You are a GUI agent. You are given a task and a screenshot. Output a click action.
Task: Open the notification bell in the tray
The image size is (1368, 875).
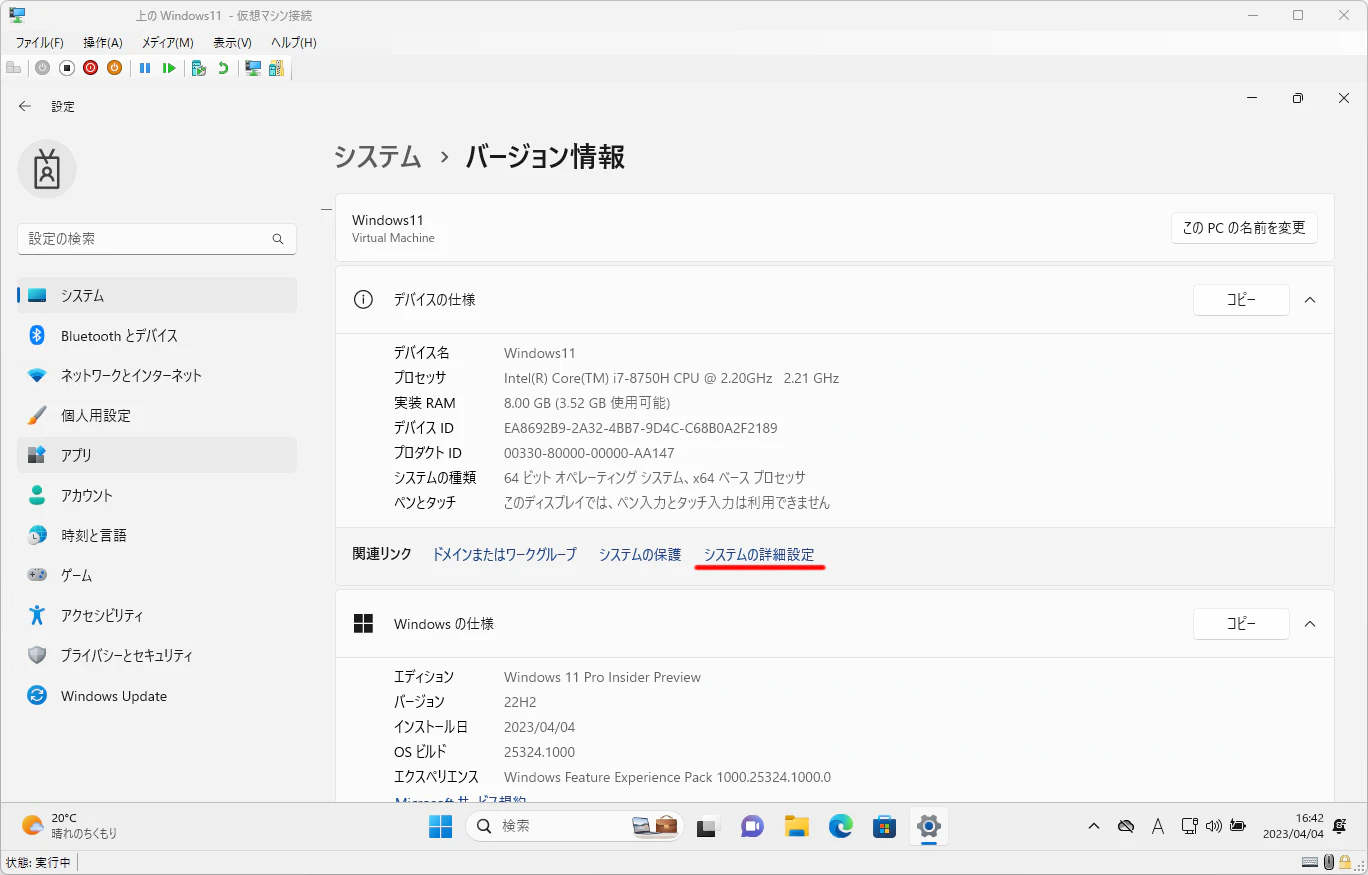coord(1340,826)
